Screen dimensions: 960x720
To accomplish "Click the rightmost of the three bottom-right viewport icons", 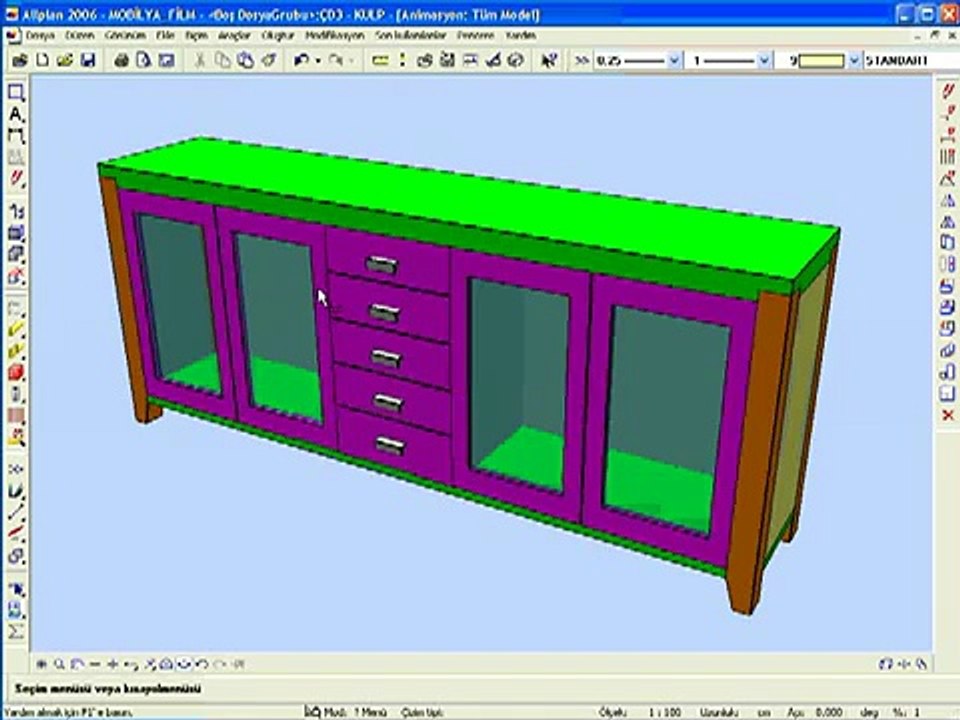I will pos(921,664).
